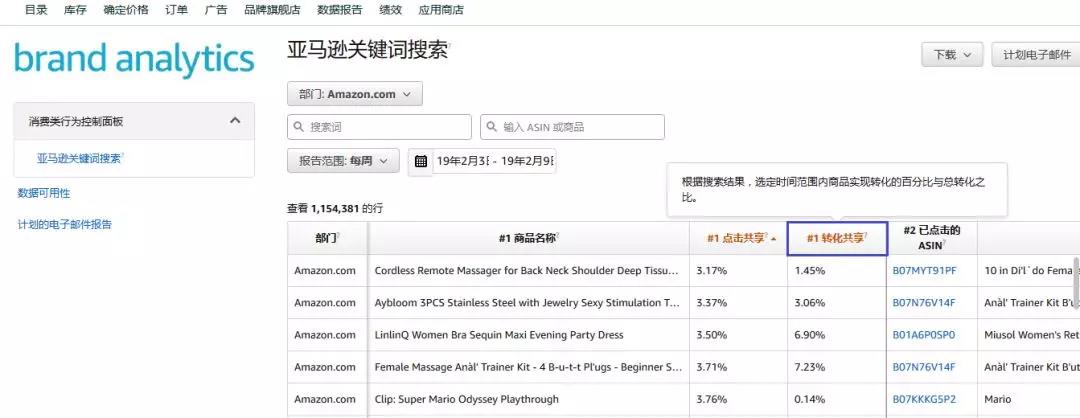Open ASIN link B01A6P0SP0
Viewport: 1080px width, 418px height.
pyautogui.click(x=924, y=335)
